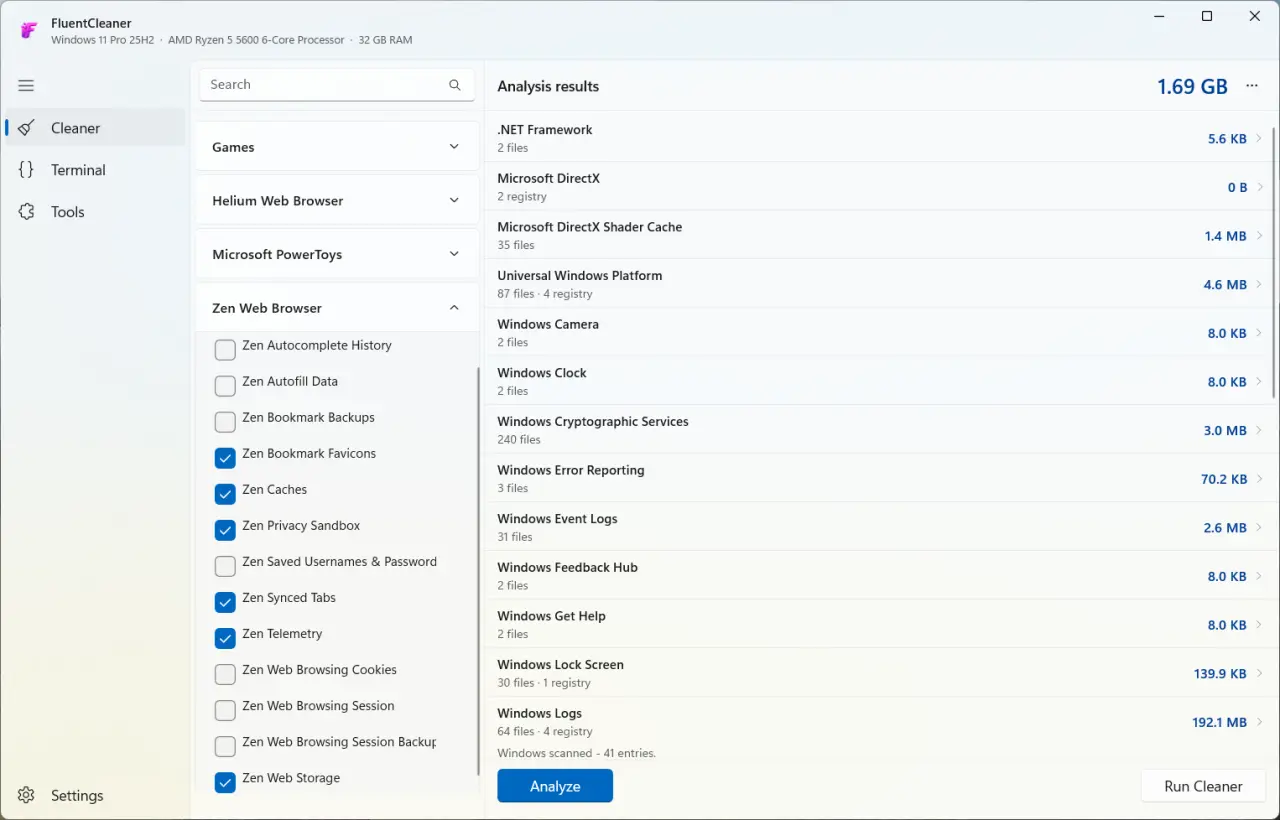Click the Run Cleaner button
This screenshot has width=1280, height=820.
point(1203,786)
